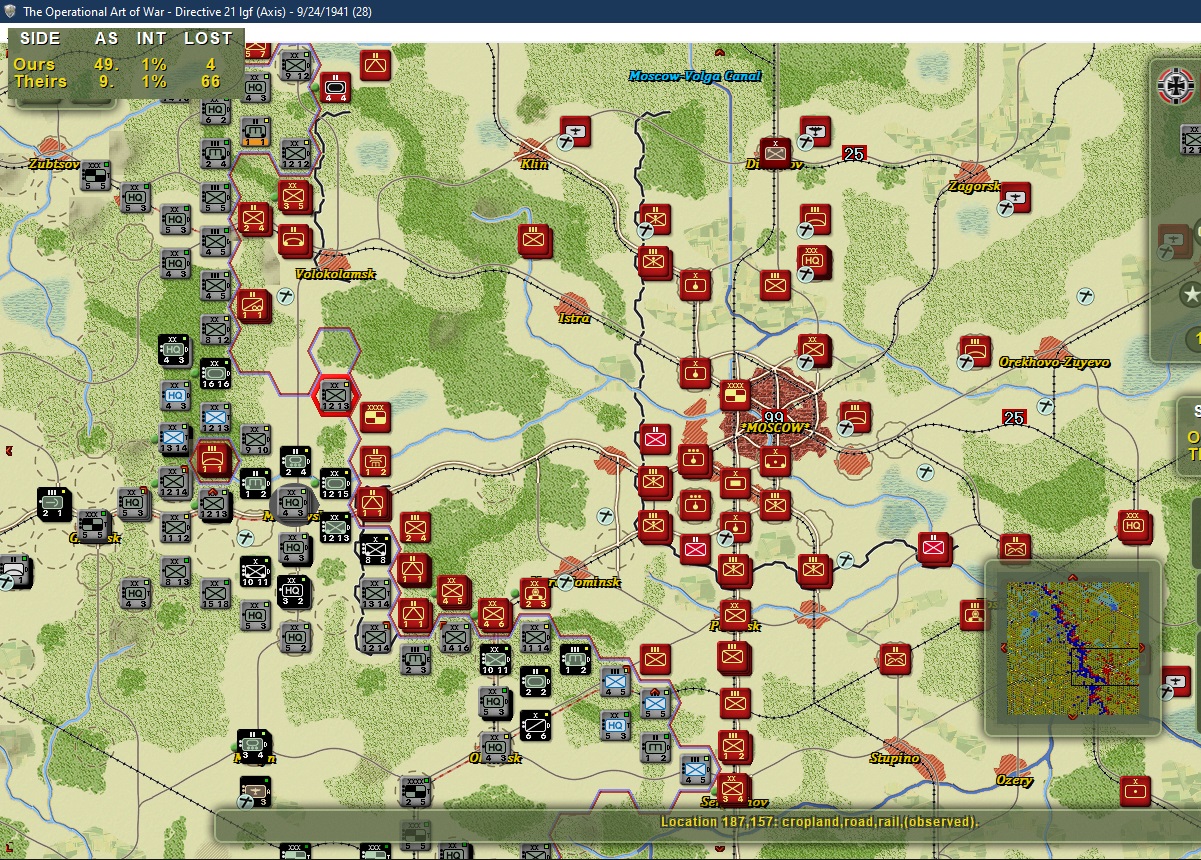Click the German cross emblem in the right panel
The width and height of the screenshot is (1201, 860).
tap(1177, 86)
